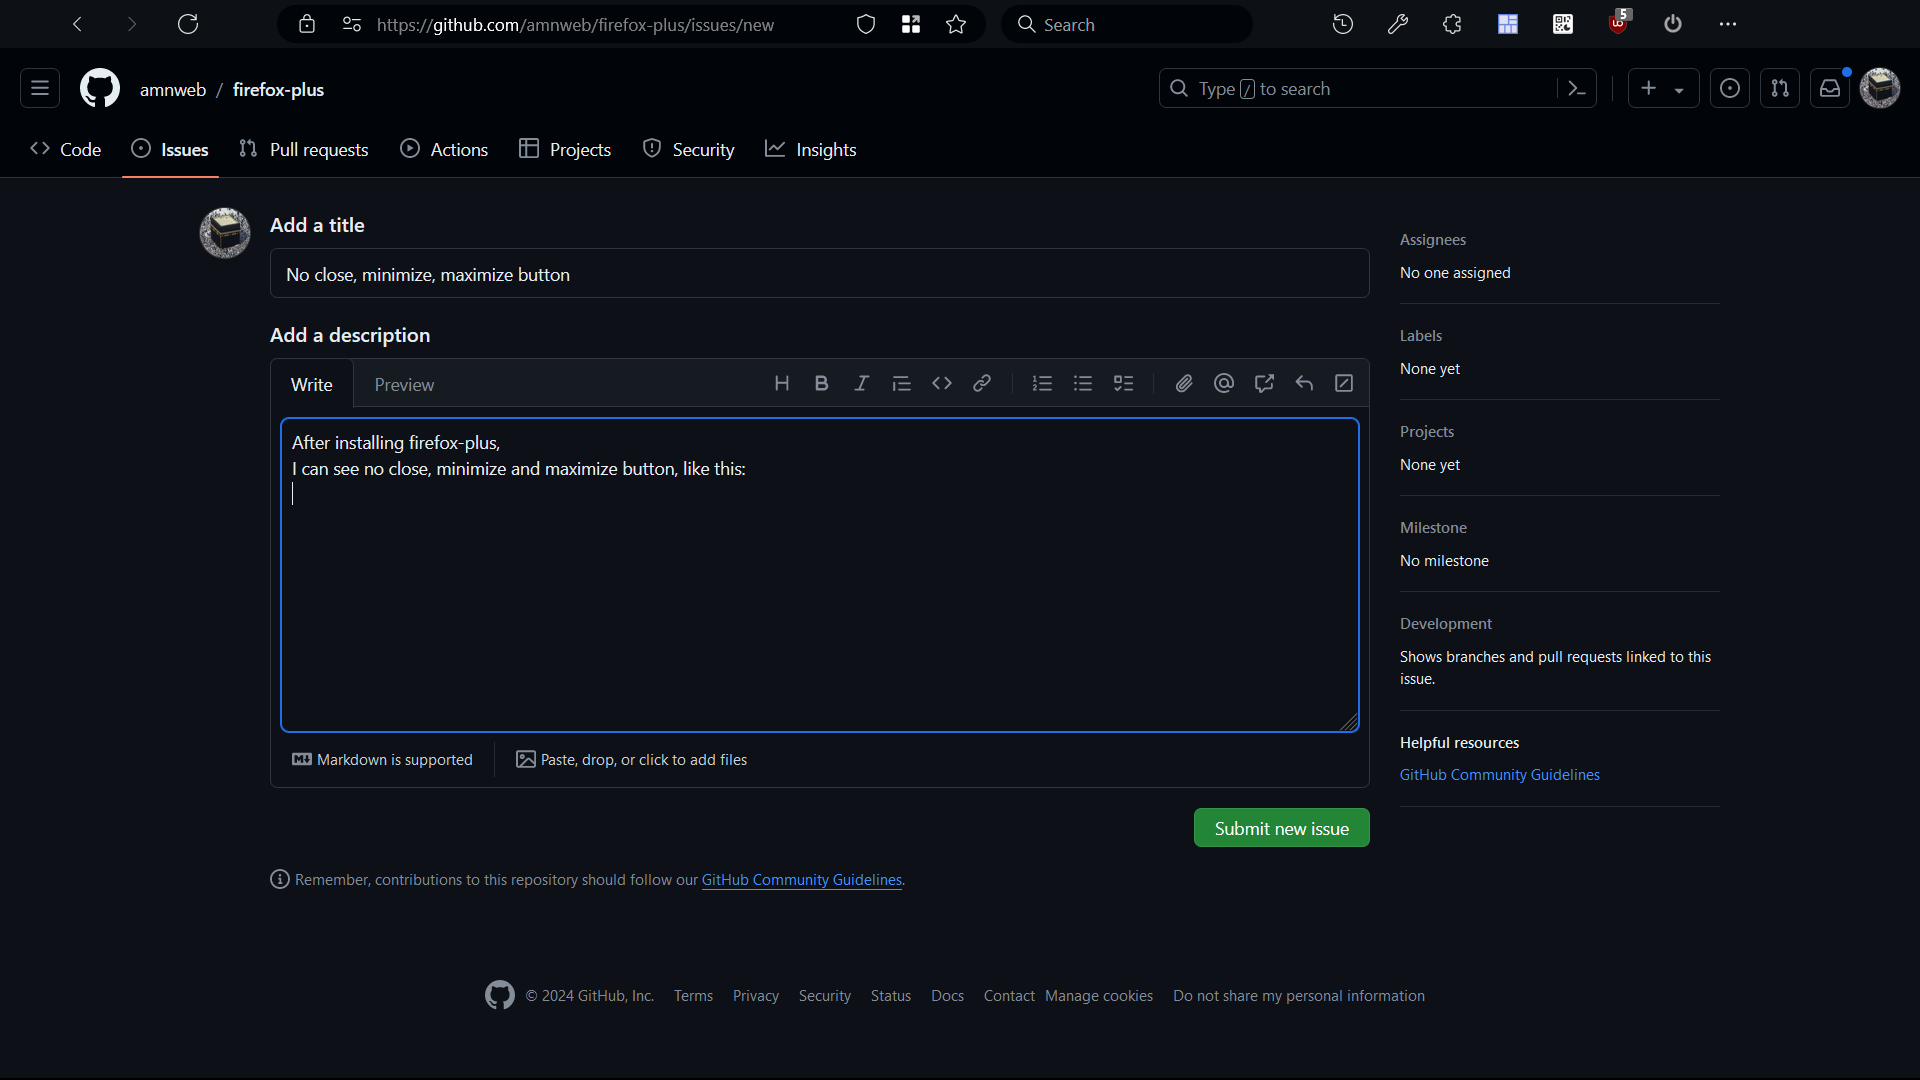The image size is (1920, 1080).
Task: Open GitHub Community Guidelines link in reminder text
Action: [x=802, y=879]
